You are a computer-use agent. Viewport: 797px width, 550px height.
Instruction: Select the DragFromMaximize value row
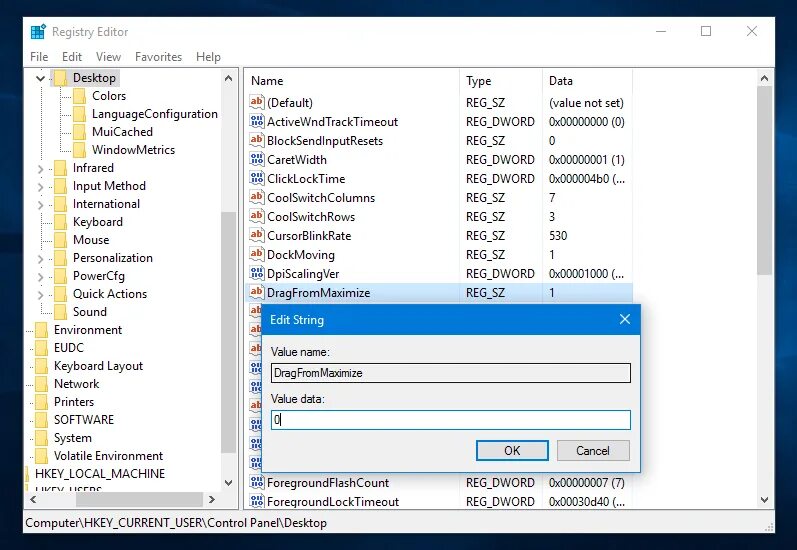439,293
